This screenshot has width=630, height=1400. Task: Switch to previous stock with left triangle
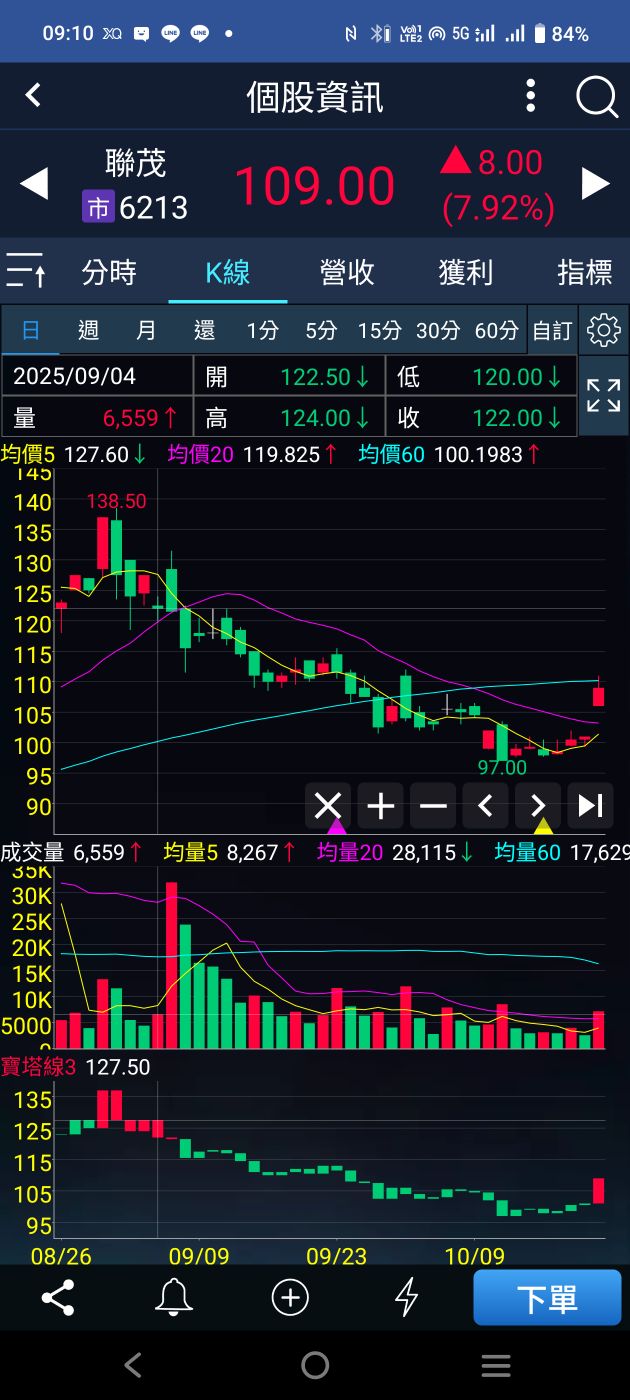coord(34,184)
